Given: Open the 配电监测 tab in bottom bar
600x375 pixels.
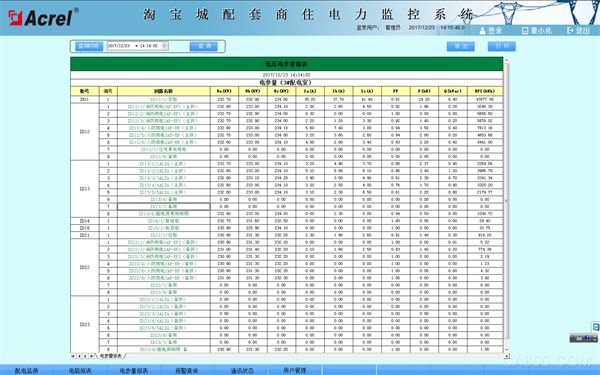Looking at the screenshot, I should 26,370.
